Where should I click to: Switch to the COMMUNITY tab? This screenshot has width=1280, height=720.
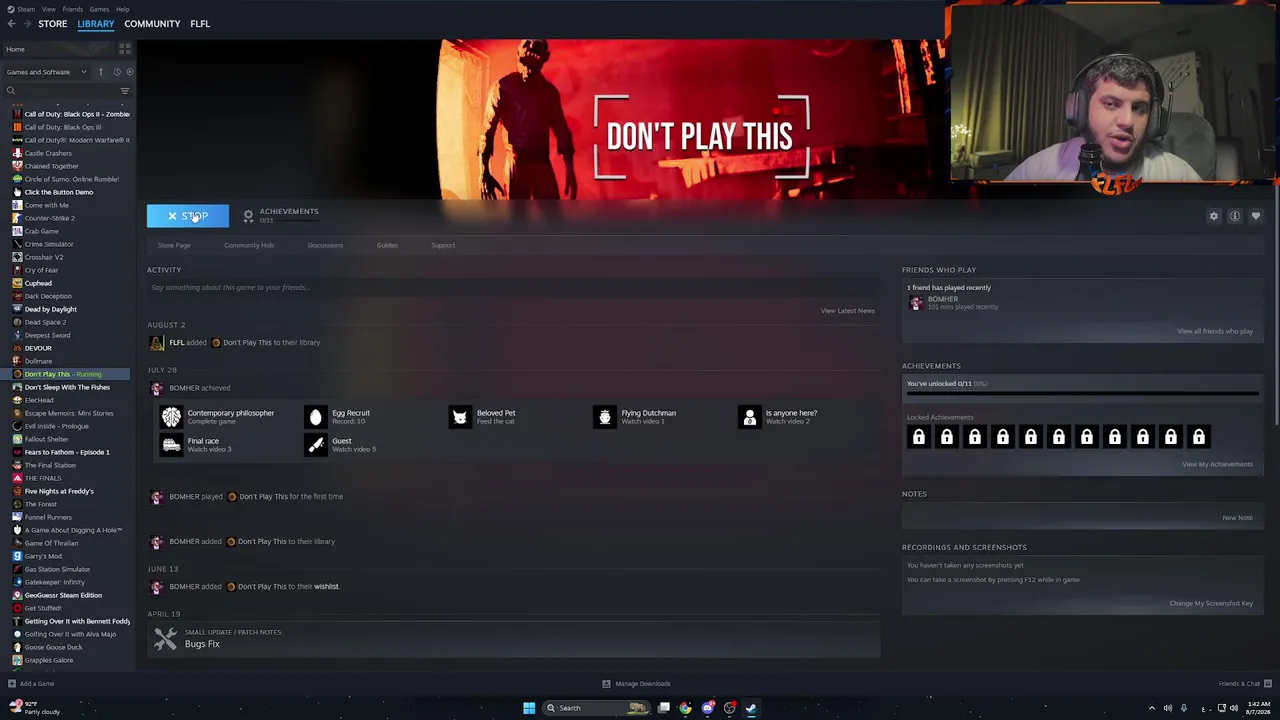pyautogui.click(x=152, y=24)
